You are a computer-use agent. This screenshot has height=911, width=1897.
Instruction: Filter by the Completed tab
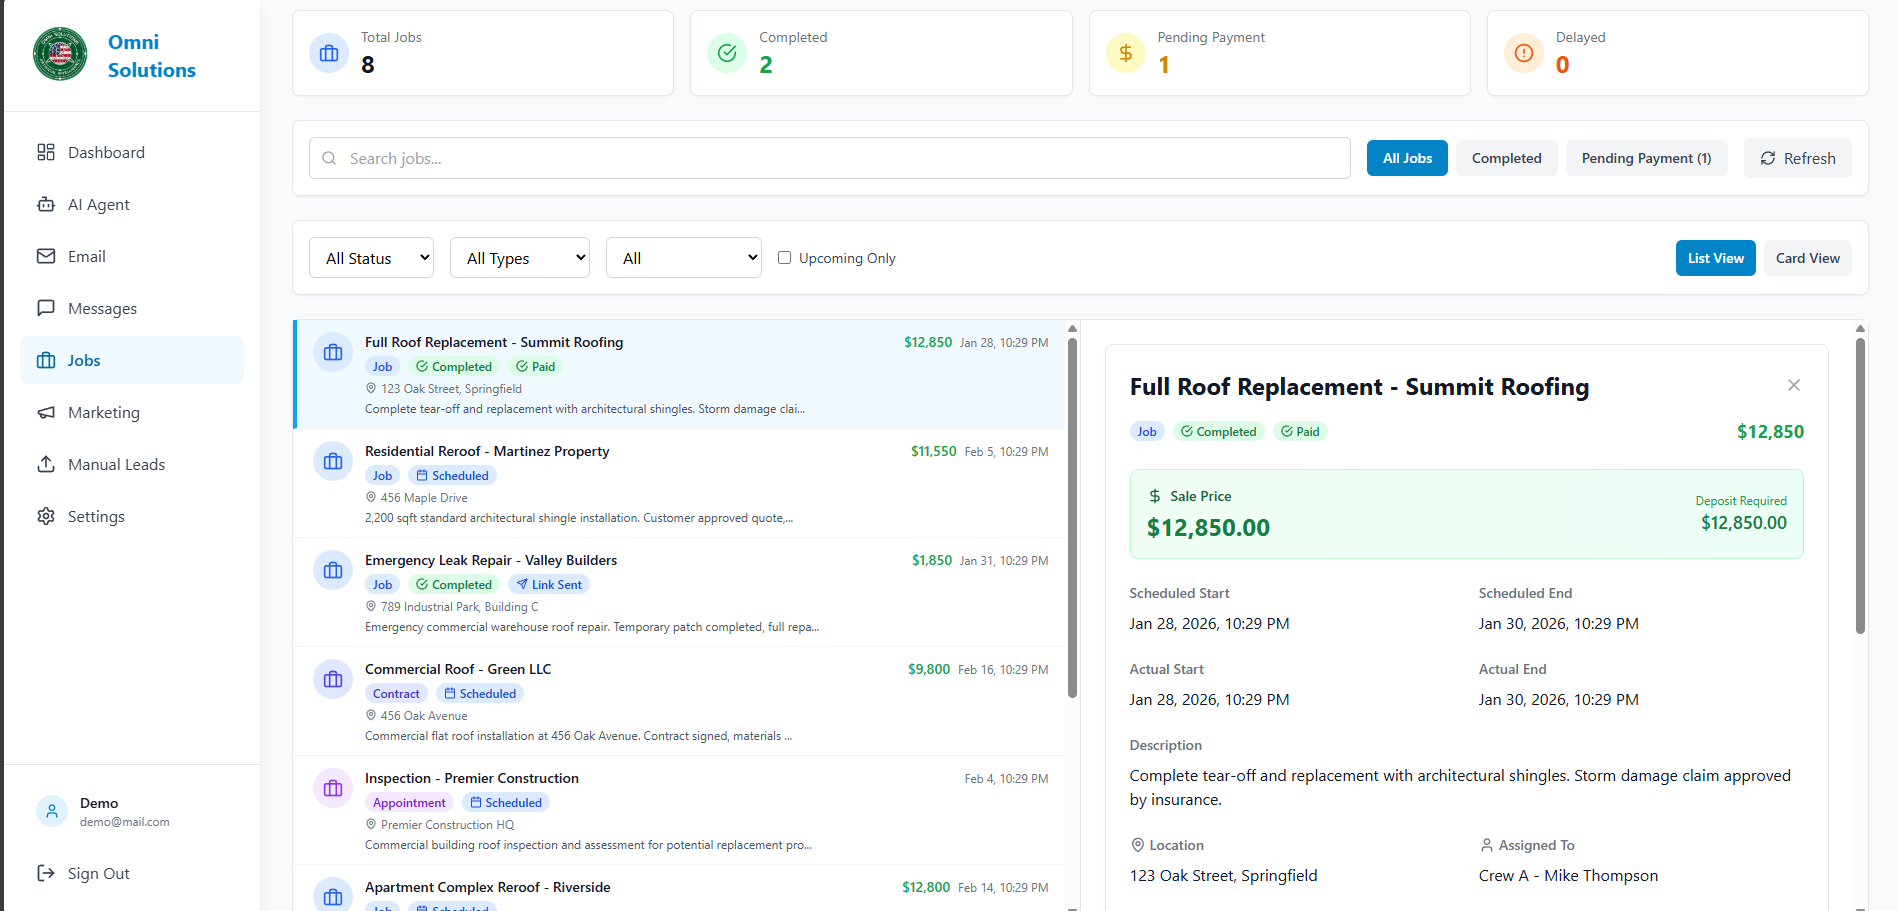coord(1506,158)
